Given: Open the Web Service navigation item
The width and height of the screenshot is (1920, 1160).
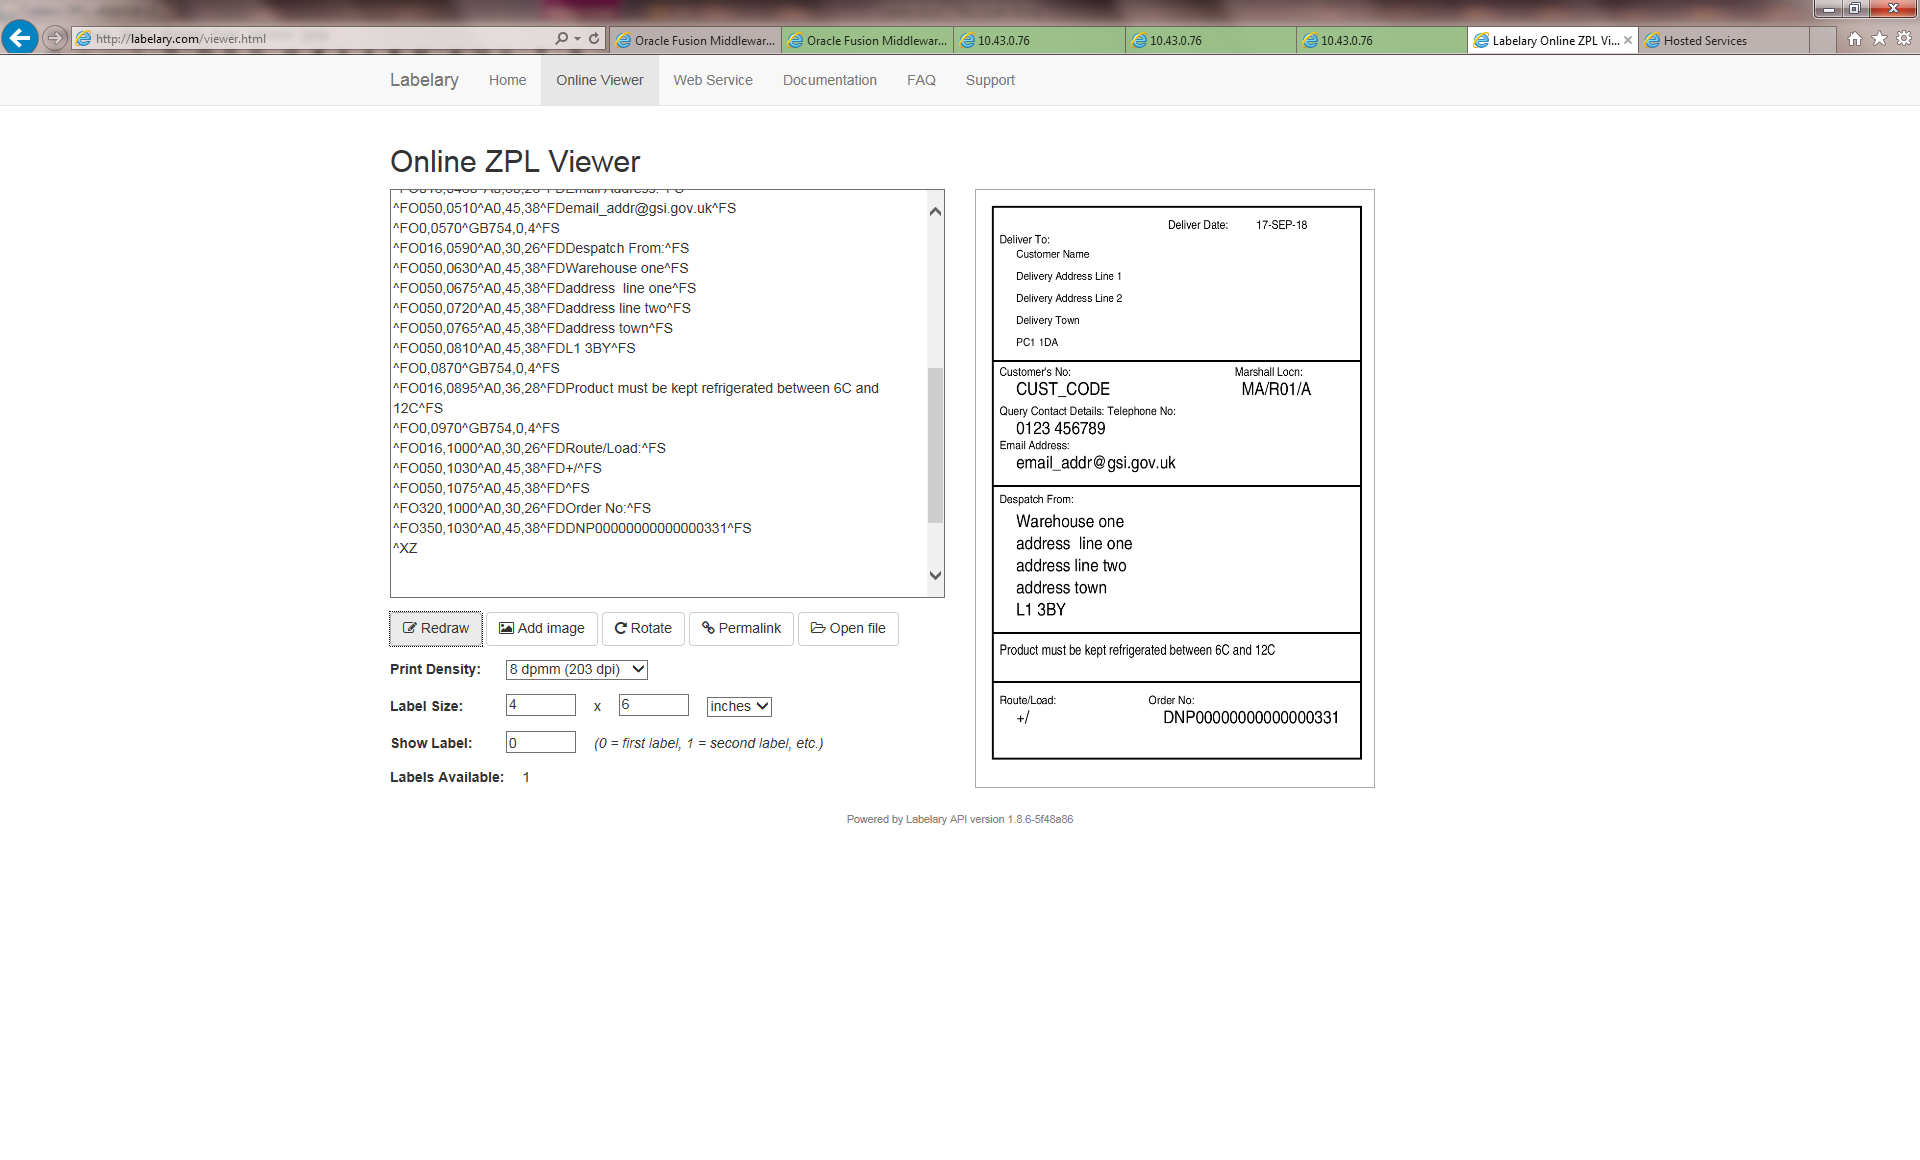Looking at the screenshot, I should pyautogui.click(x=713, y=80).
